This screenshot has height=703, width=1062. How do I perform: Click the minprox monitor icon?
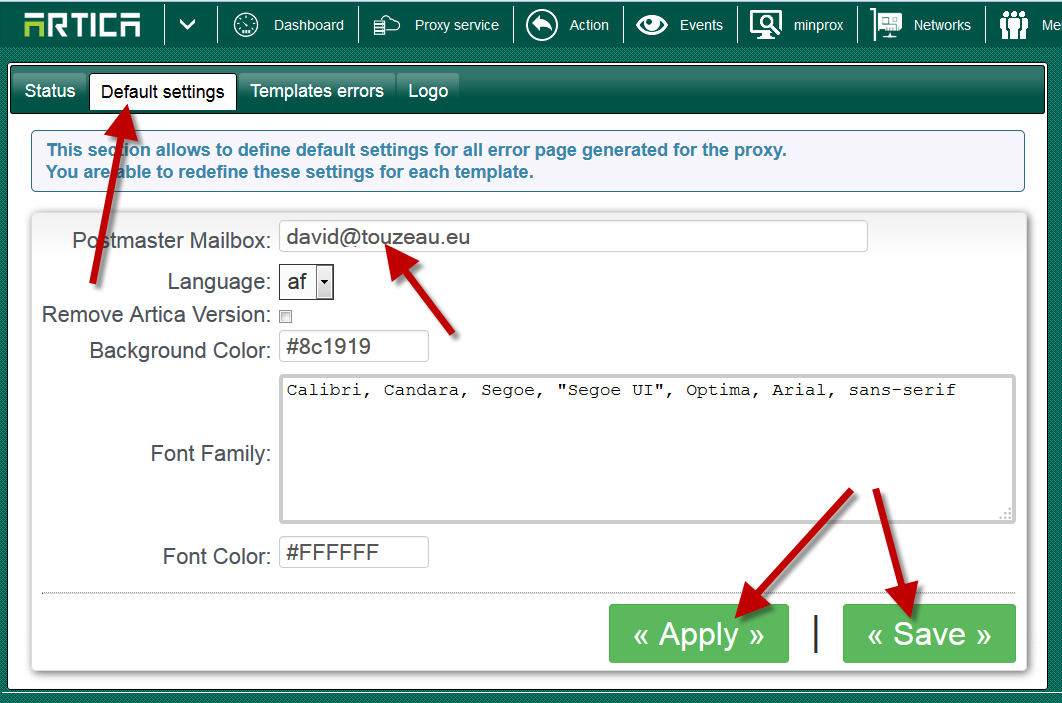click(766, 25)
